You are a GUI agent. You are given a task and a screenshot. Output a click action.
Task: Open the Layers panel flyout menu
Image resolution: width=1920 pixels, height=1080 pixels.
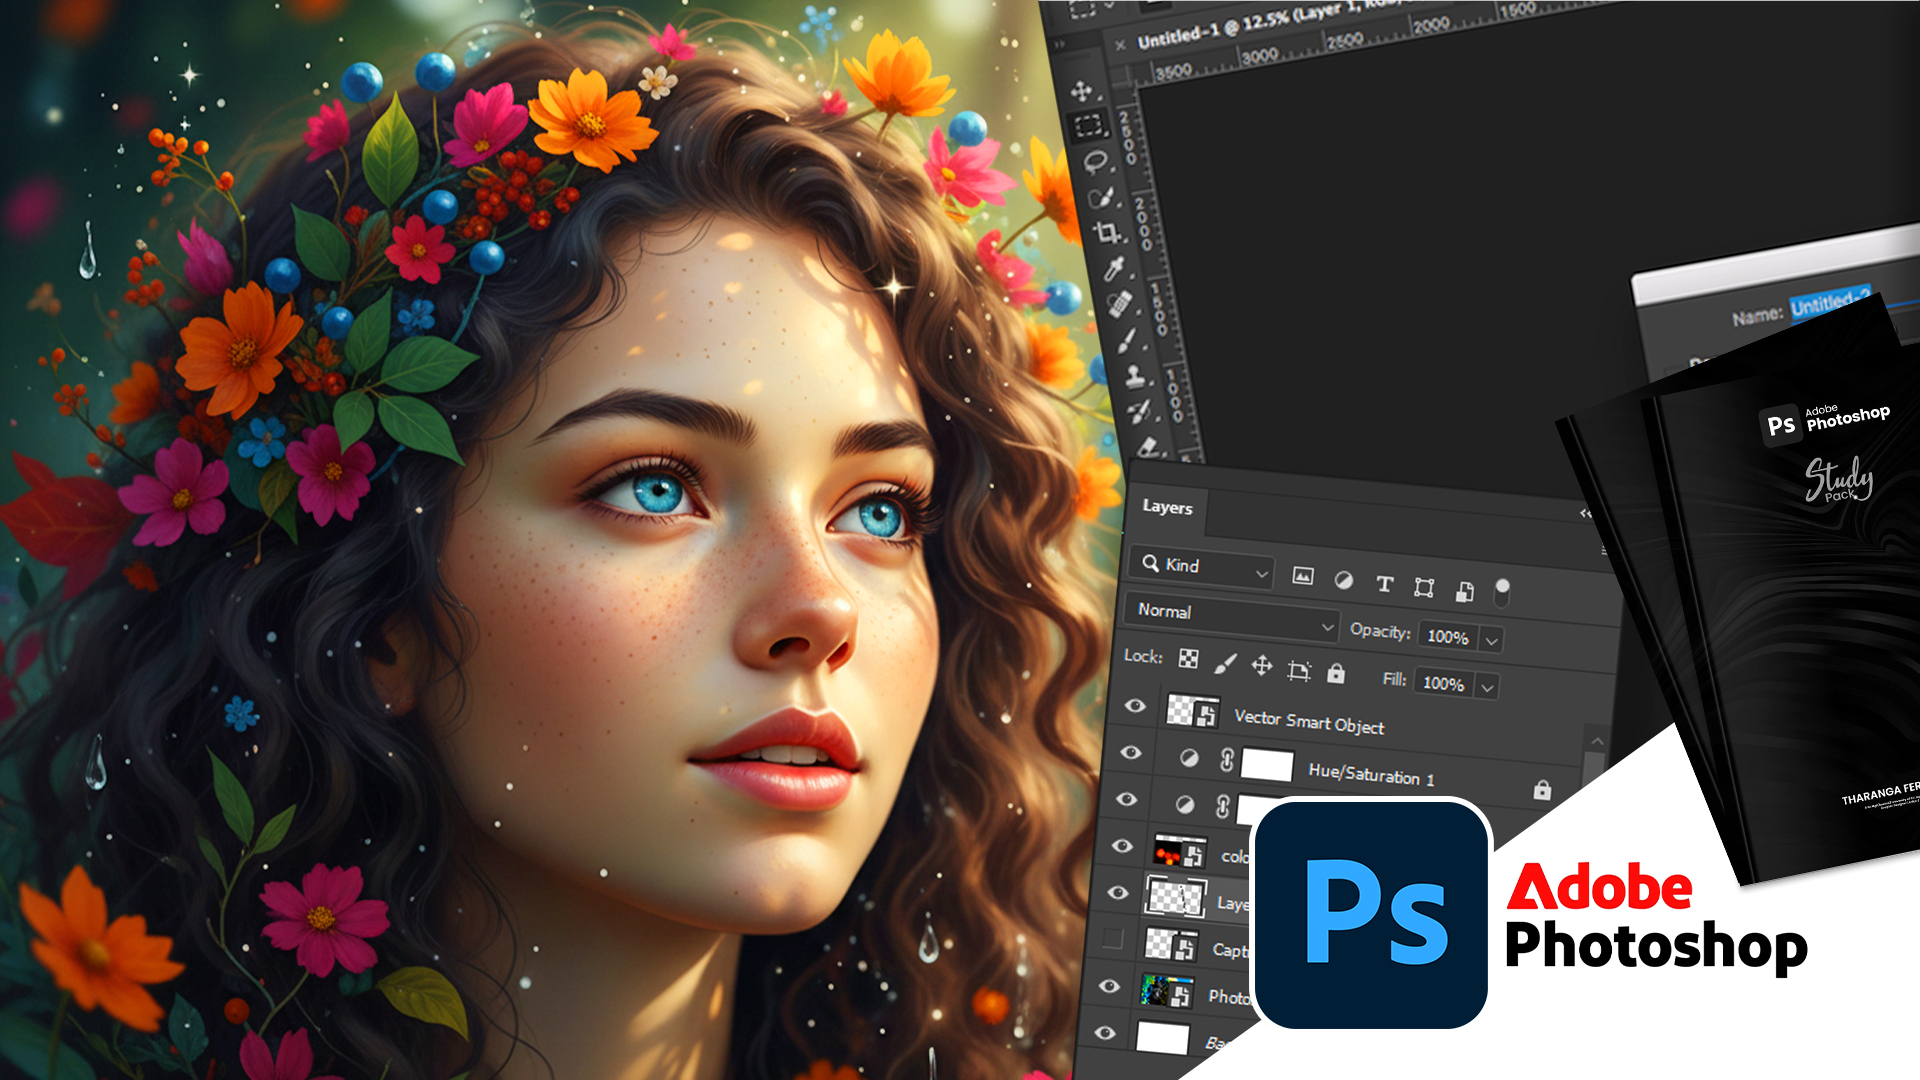1604,550
